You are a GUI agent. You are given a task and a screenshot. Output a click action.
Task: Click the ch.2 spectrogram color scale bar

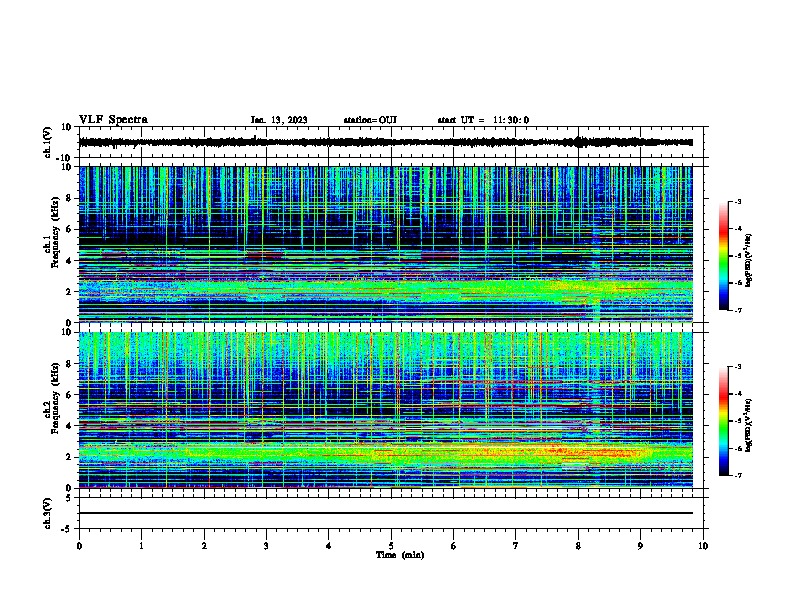(723, 421)
